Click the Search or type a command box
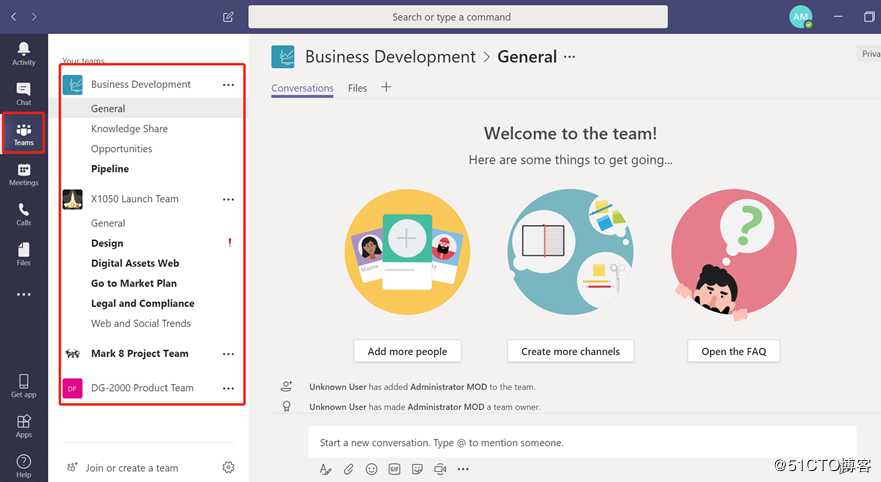The height and width of the screenshot is (482, 881). click(x=458, y=17)
